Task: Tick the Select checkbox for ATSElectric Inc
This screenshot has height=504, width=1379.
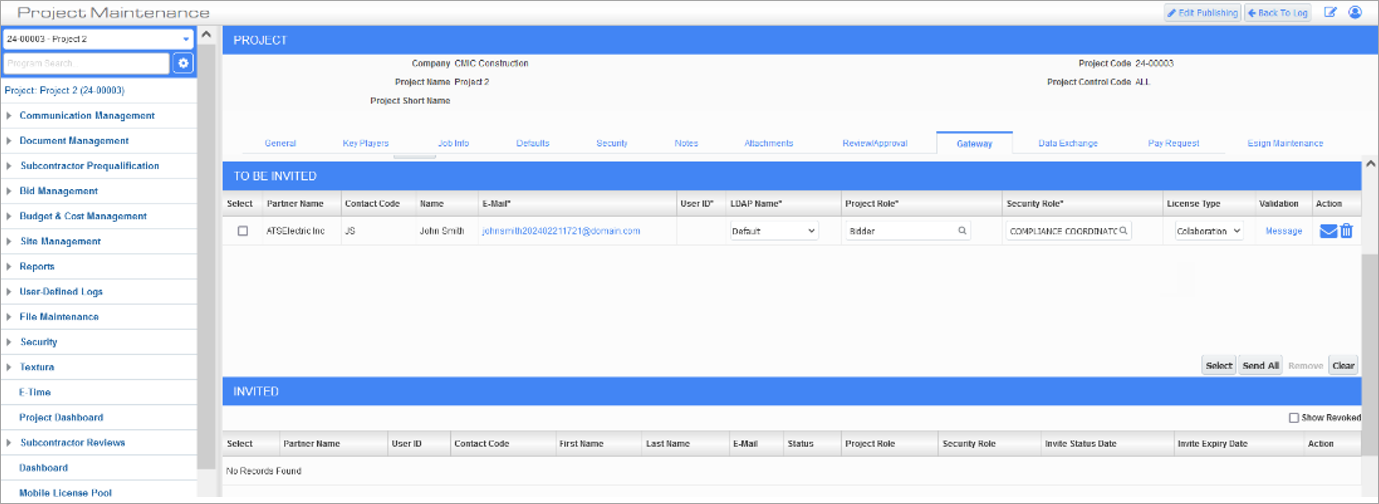Action: click(242, 231)
